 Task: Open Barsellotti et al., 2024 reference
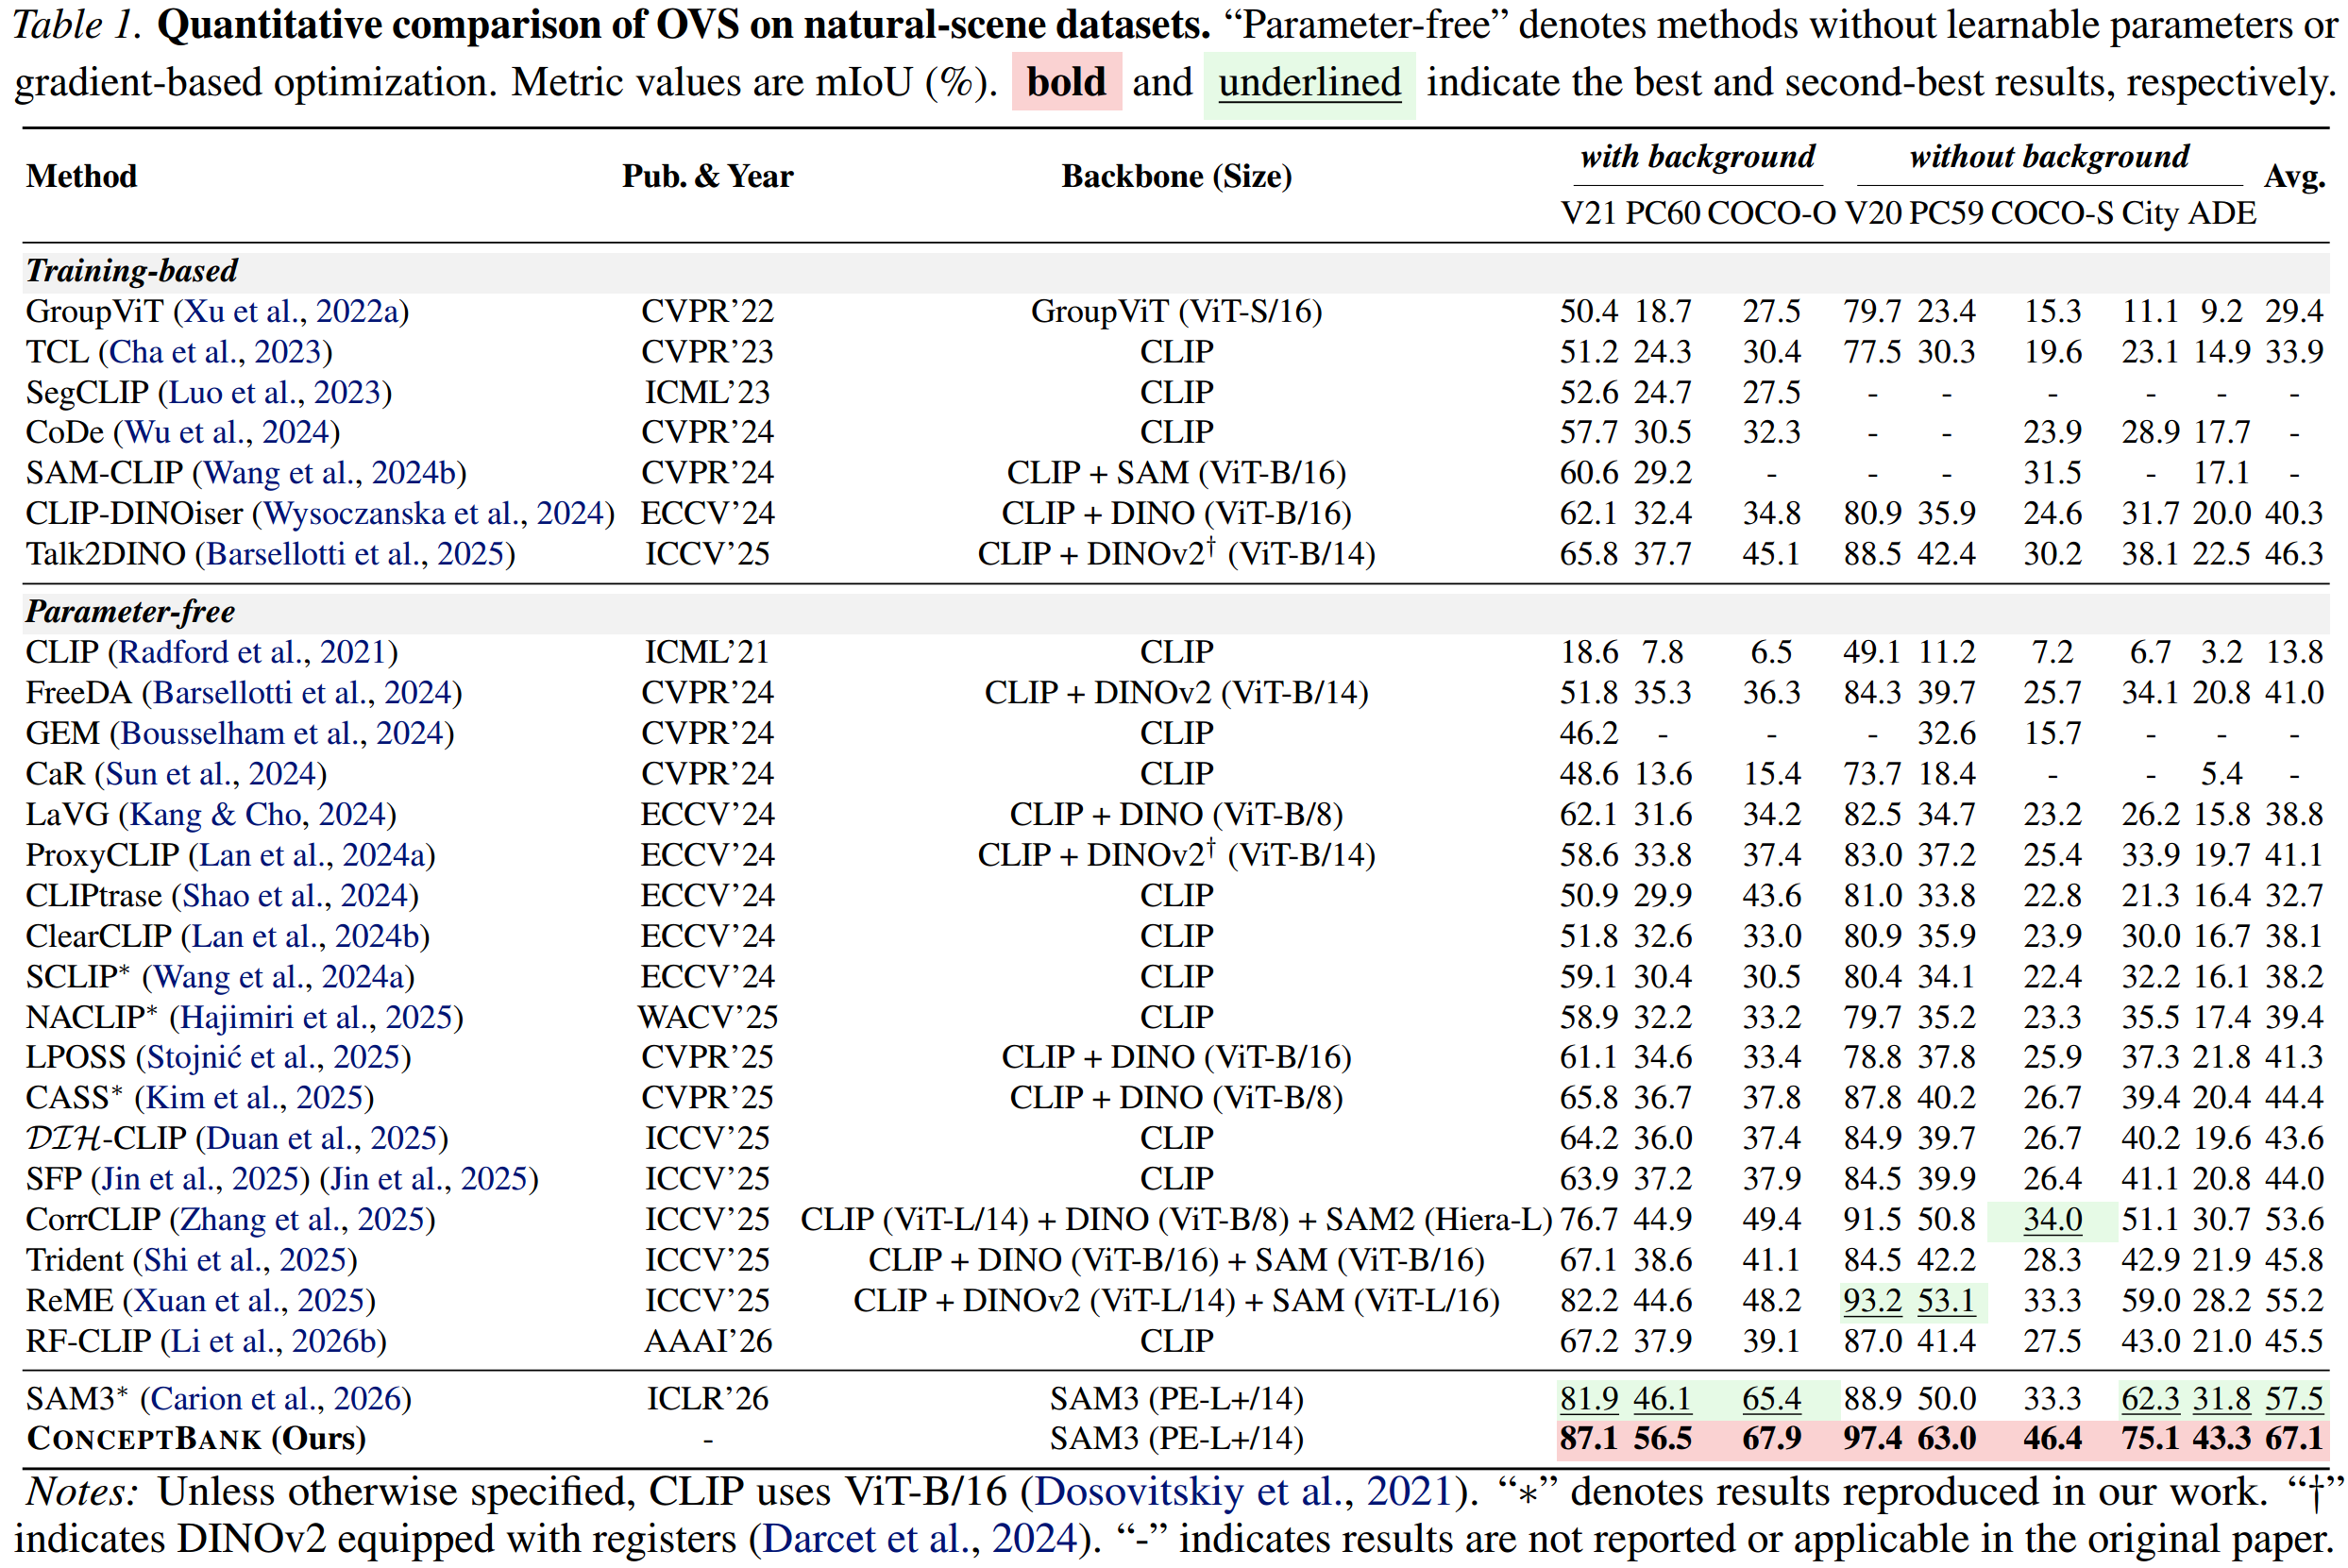click(x=303, y=693)
